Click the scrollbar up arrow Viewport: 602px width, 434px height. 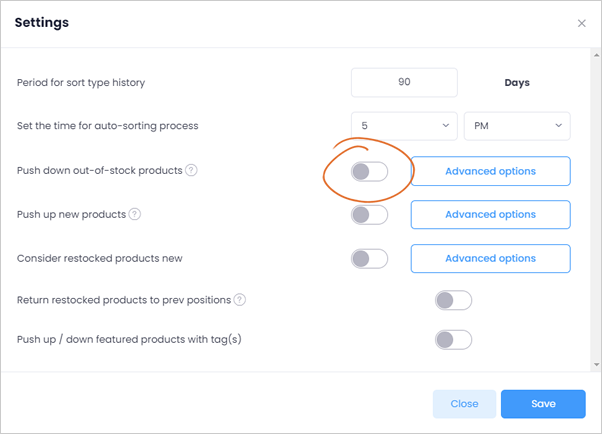click(x=596, y=55)
